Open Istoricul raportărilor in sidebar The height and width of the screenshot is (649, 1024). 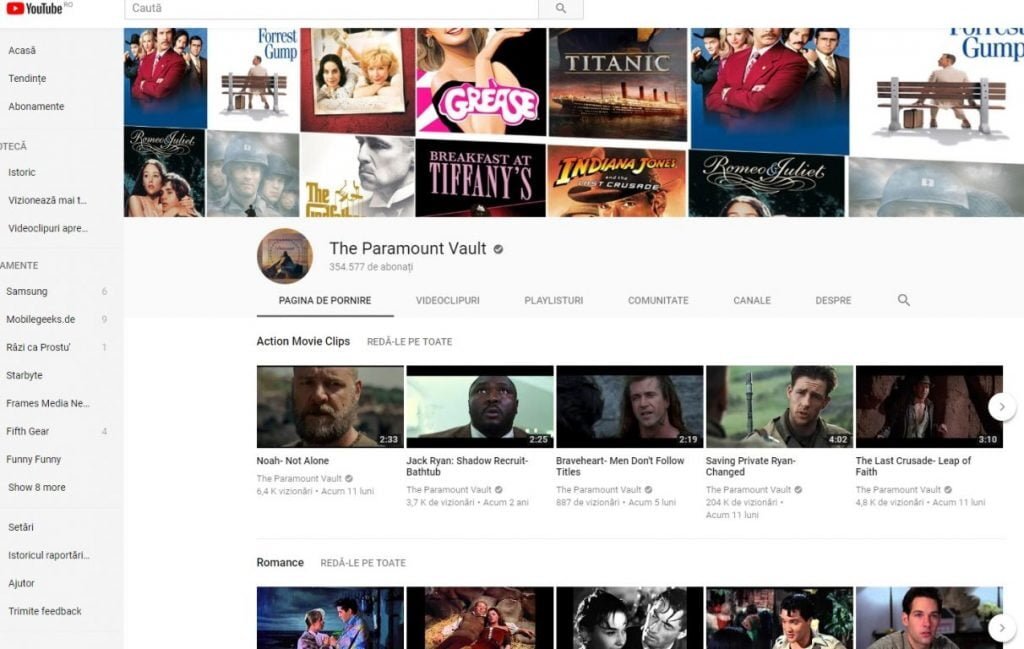click(x=49, y=556)
